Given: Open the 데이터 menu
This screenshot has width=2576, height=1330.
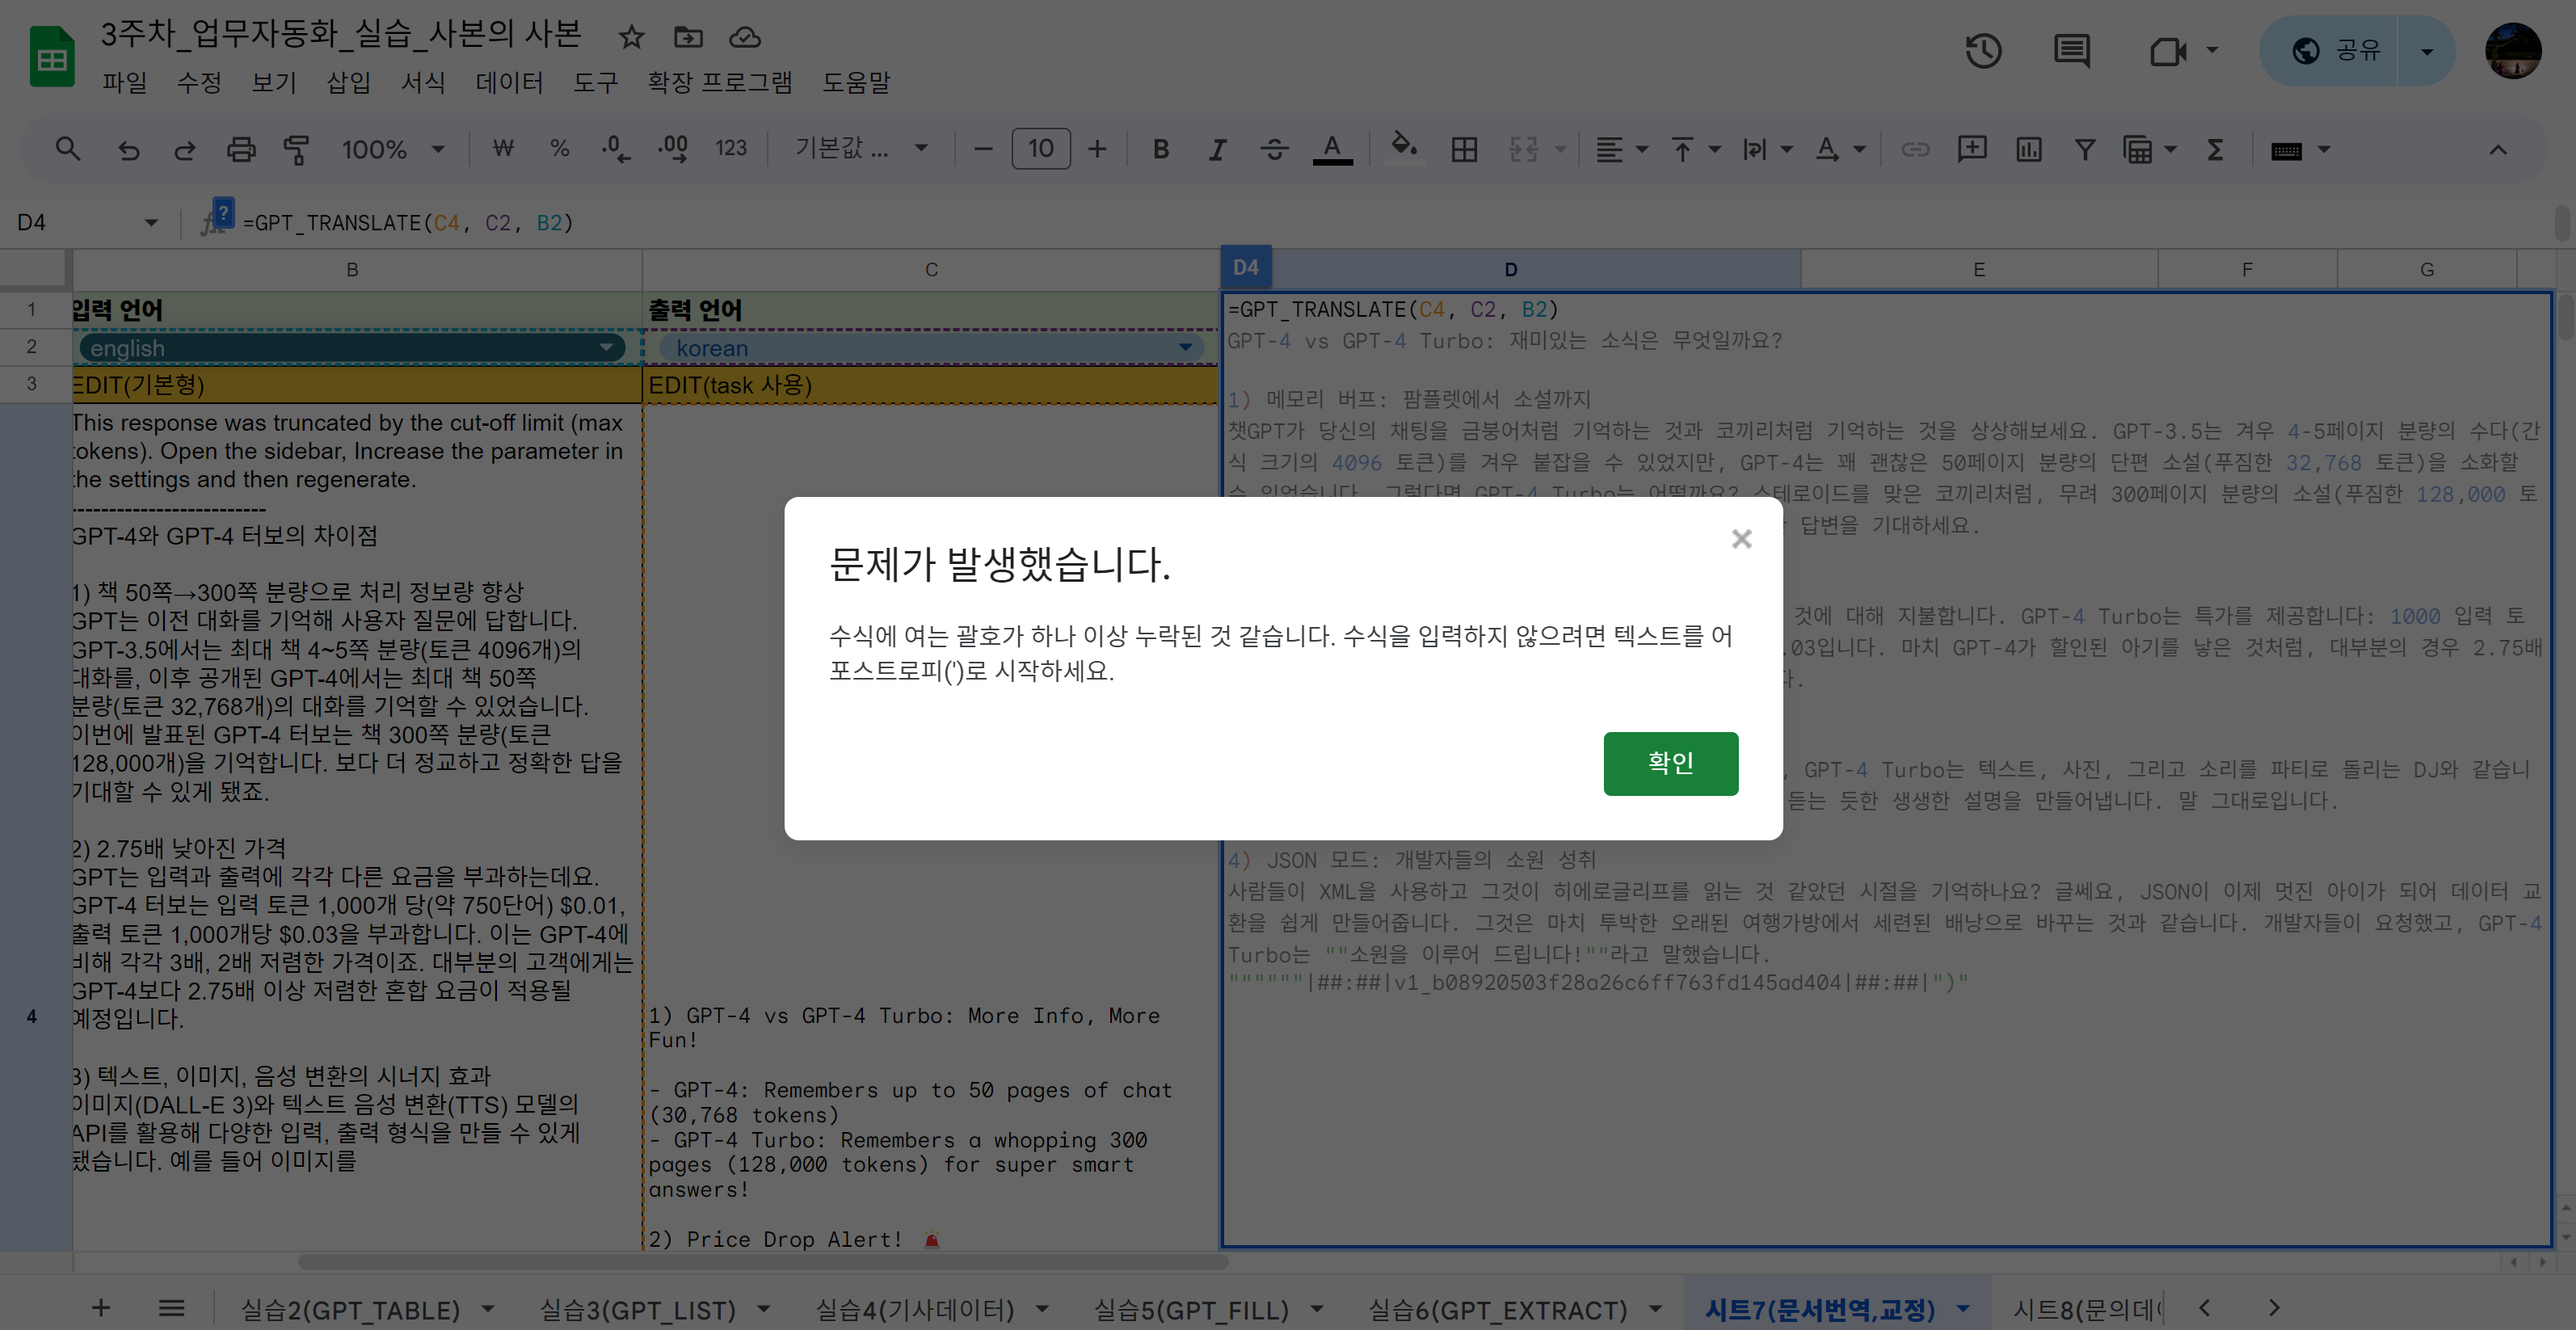Looking at the screenshot, I should (x=509, y=83).
